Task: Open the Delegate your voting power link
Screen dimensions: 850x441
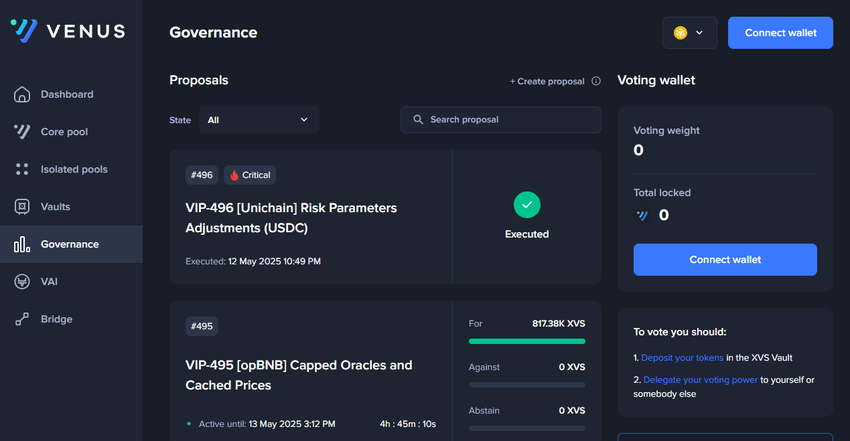Action: coord(700,380)
